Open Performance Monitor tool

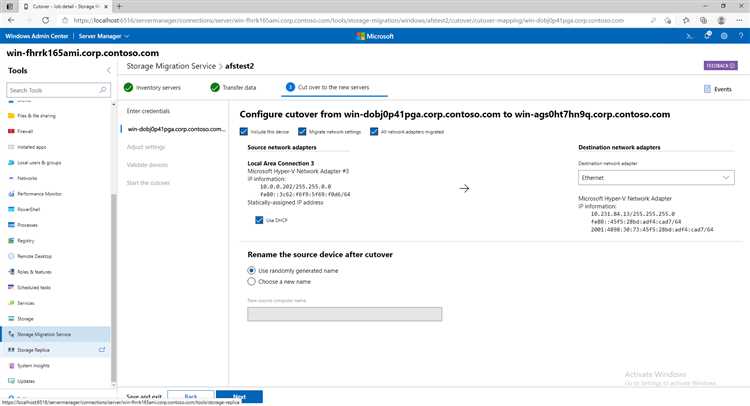(x=39, y=194)
